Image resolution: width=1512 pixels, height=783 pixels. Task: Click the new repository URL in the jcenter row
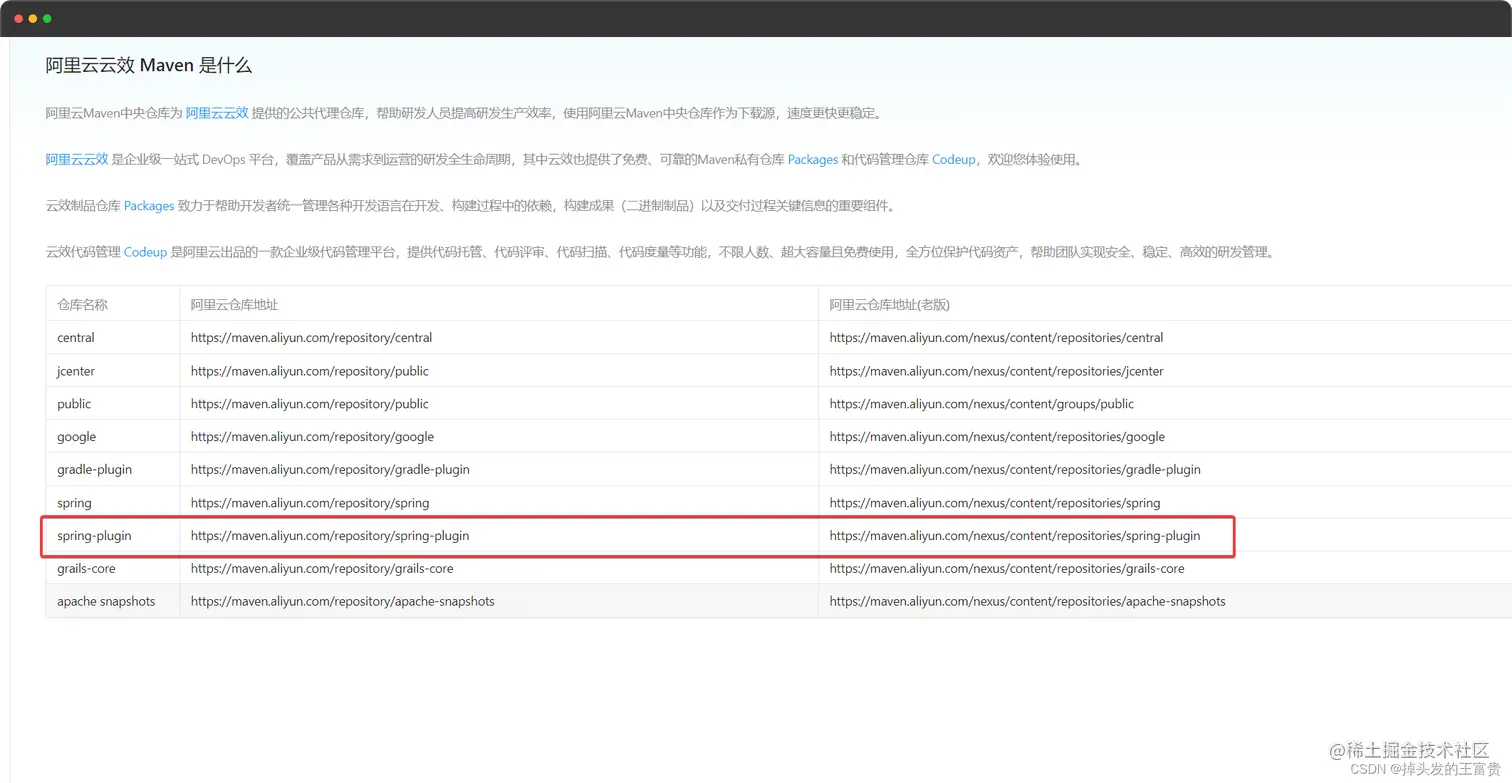point(310,371)
